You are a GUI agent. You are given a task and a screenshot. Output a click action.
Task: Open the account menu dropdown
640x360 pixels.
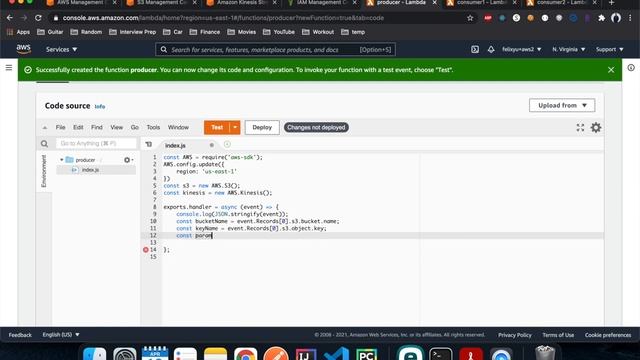coord(522,49)
